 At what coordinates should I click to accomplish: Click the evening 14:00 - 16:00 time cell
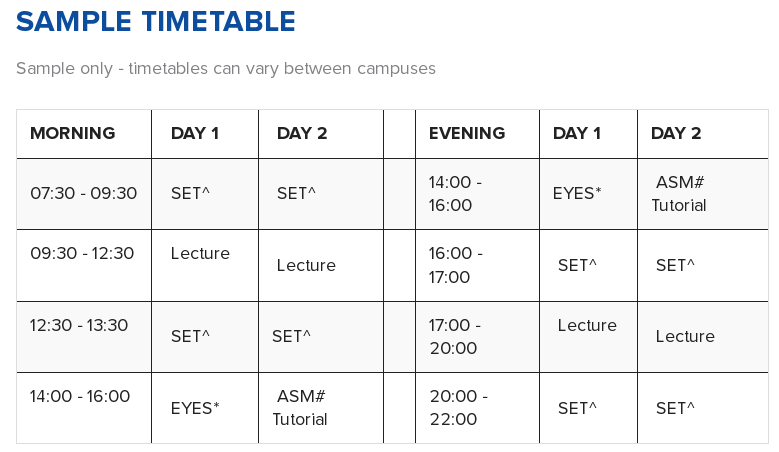coord(455,194)
